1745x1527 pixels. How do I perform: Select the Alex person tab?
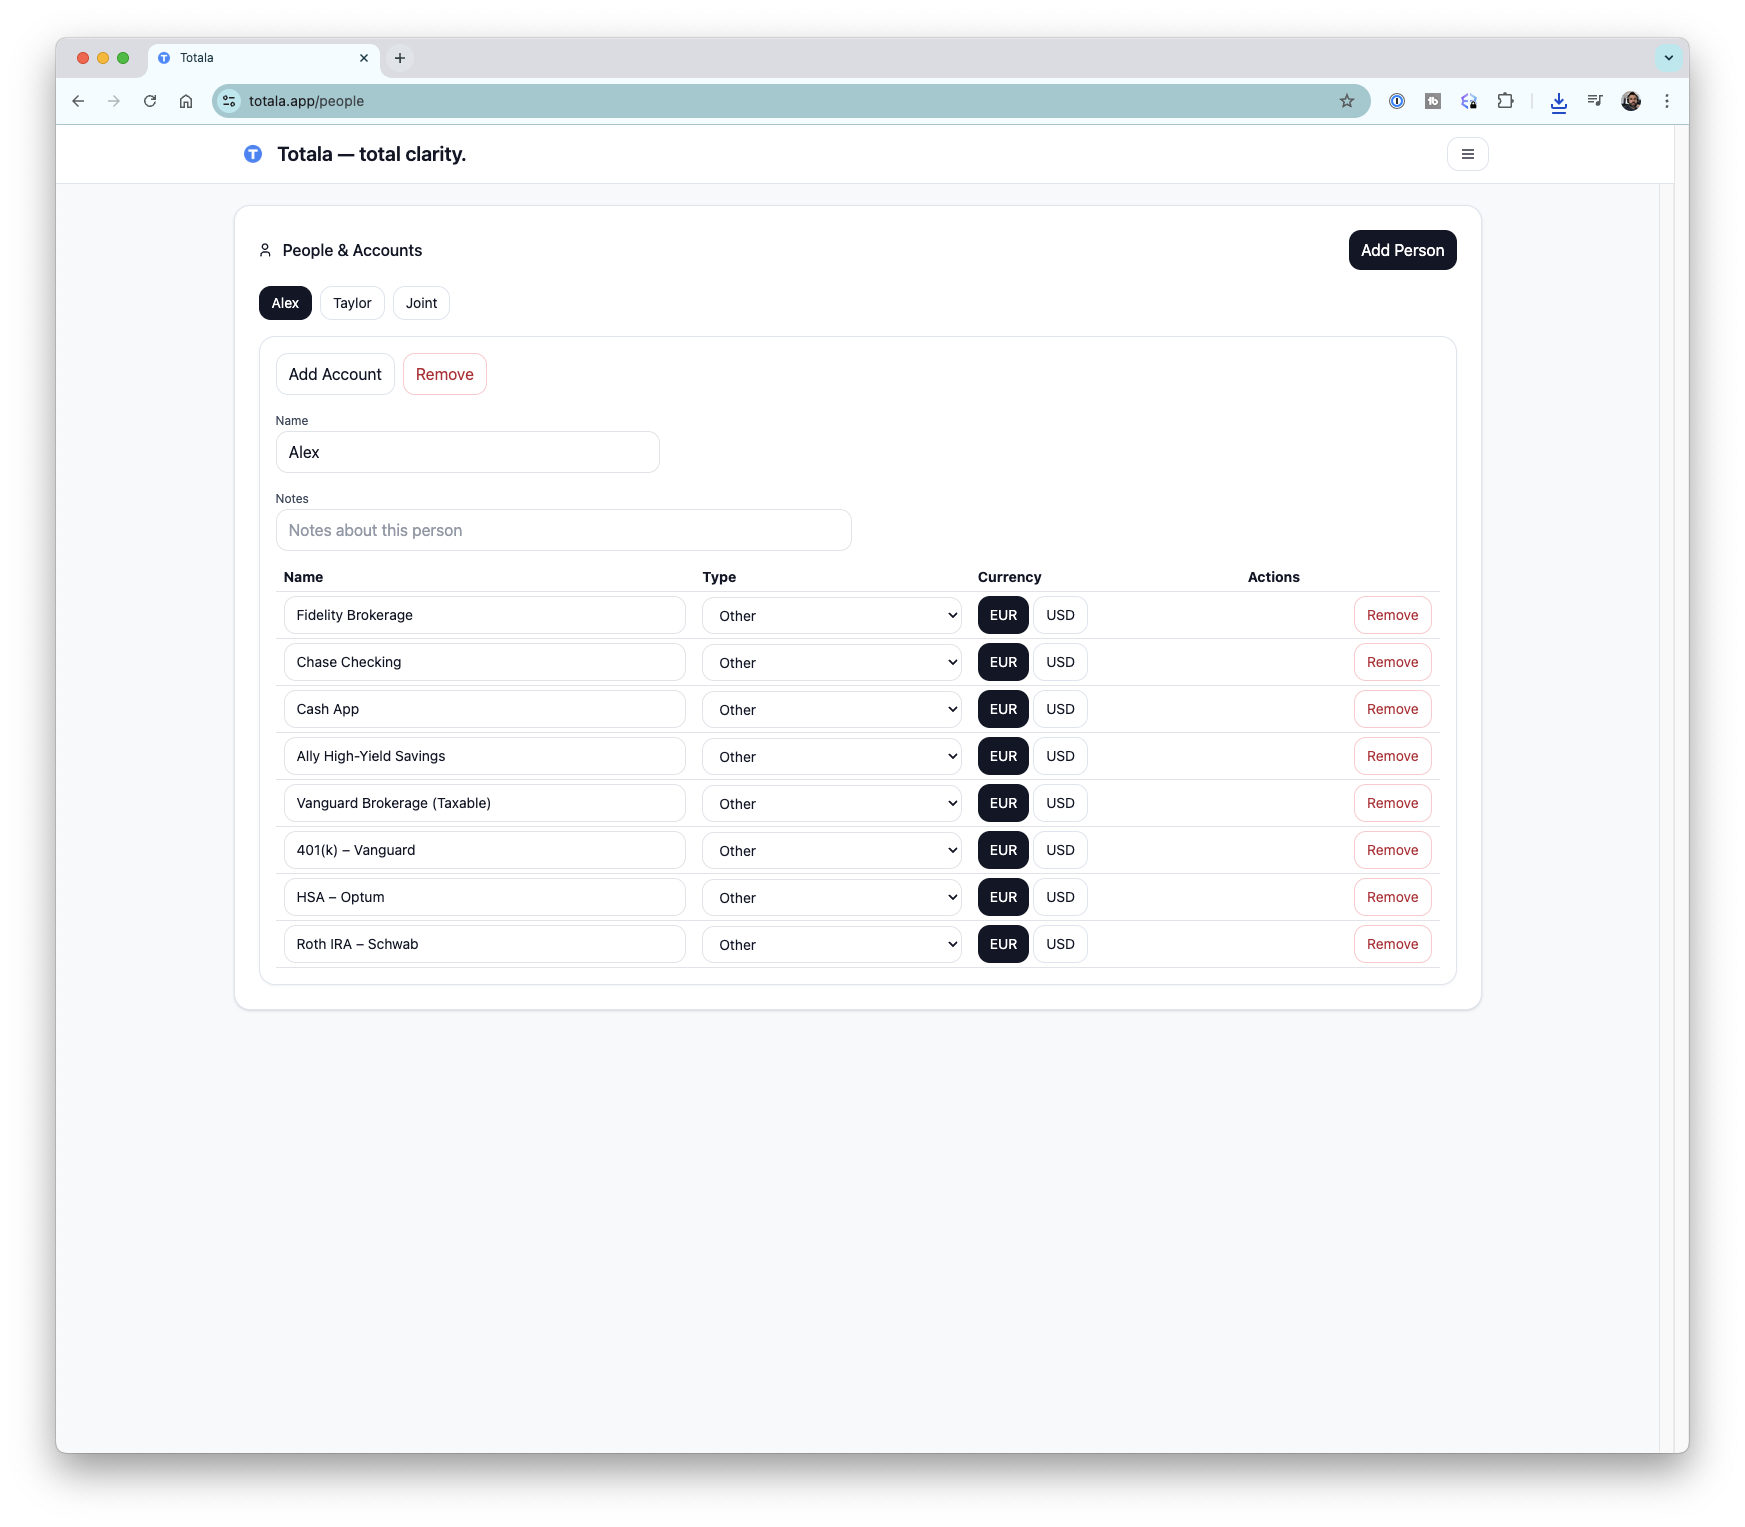(x=285, y=303)
